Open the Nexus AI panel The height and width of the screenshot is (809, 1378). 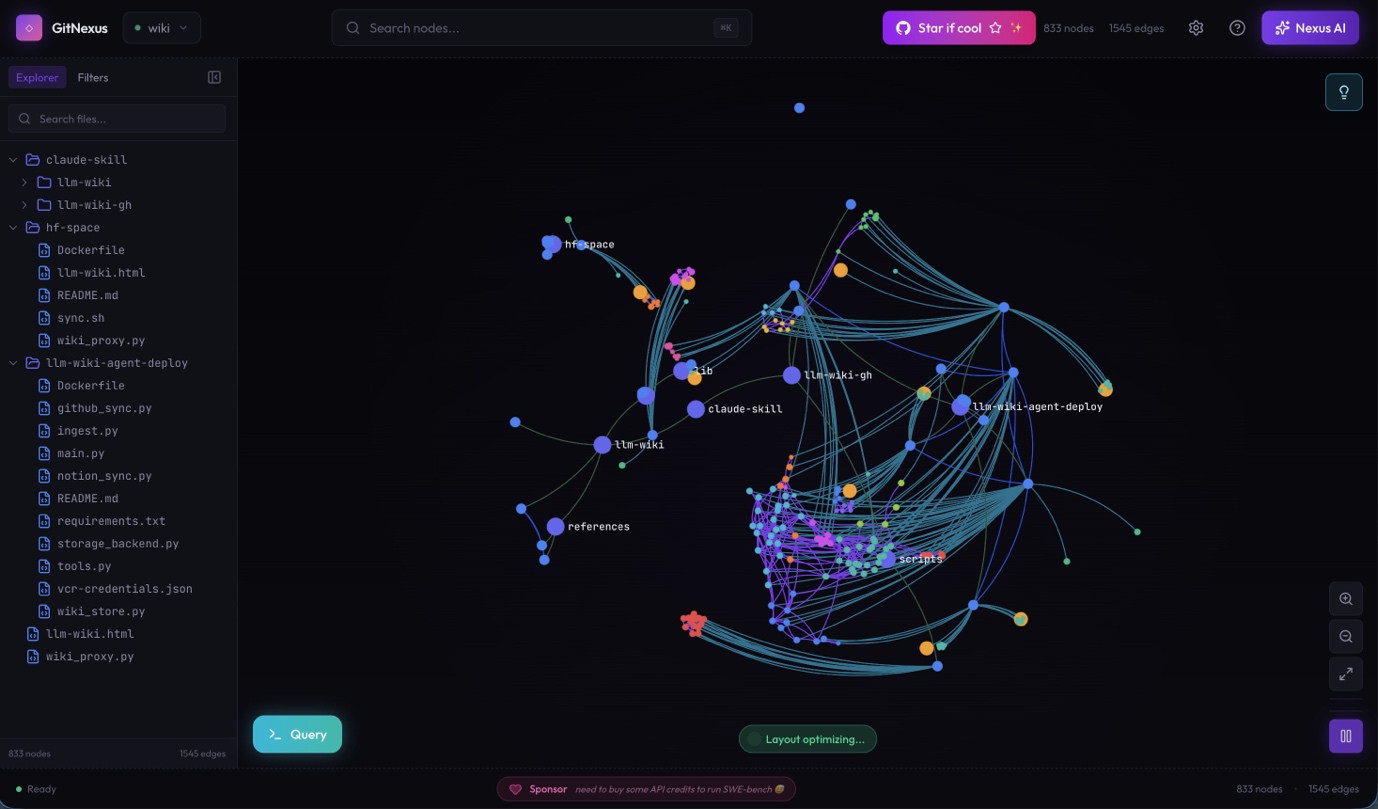coord(1310,28)
